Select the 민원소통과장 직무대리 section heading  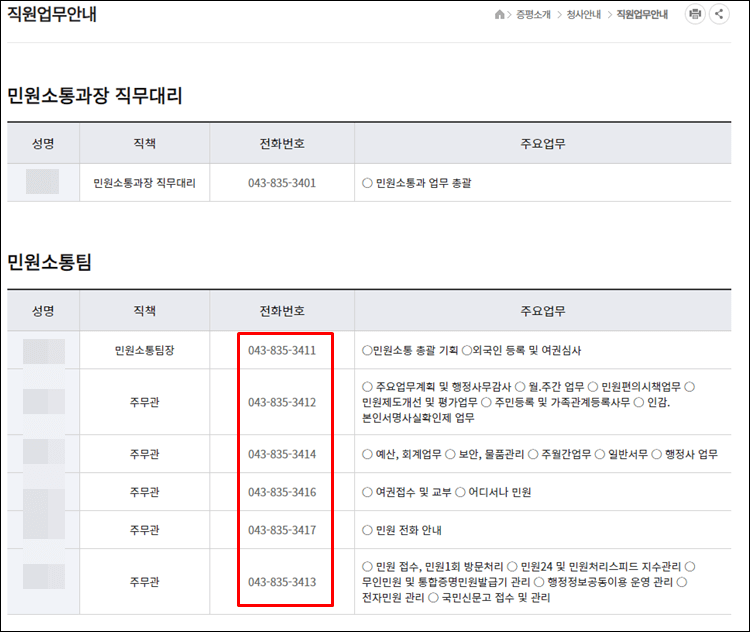(95, 96)
